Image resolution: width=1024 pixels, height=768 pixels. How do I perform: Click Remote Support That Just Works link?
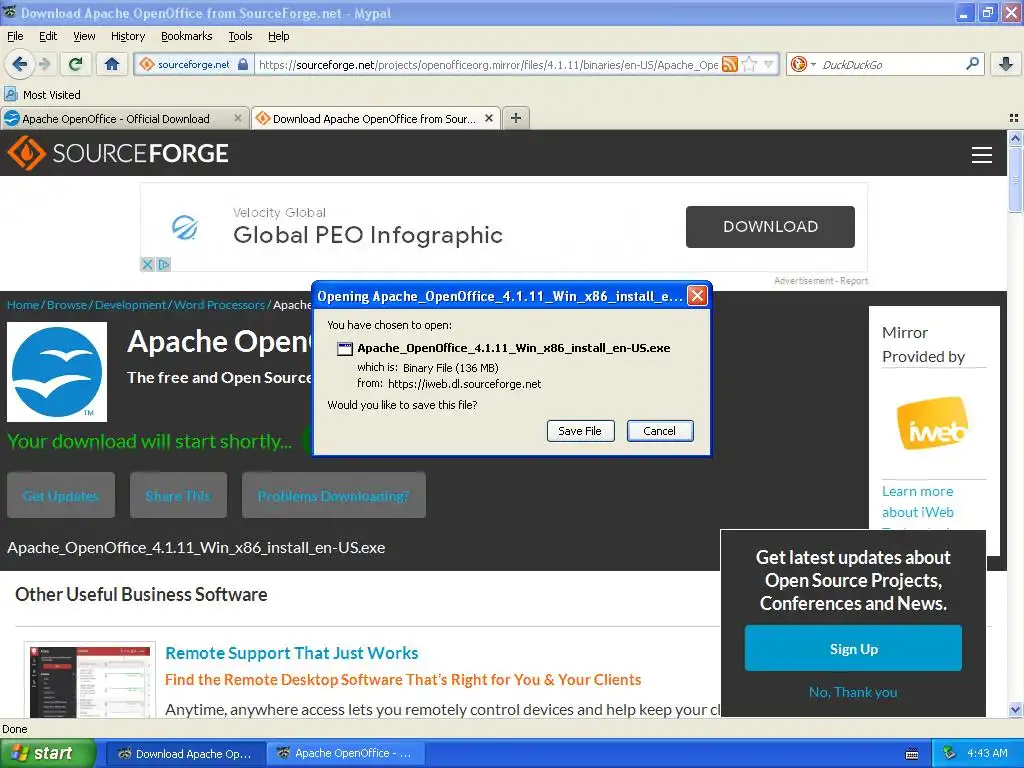(291, 653)
